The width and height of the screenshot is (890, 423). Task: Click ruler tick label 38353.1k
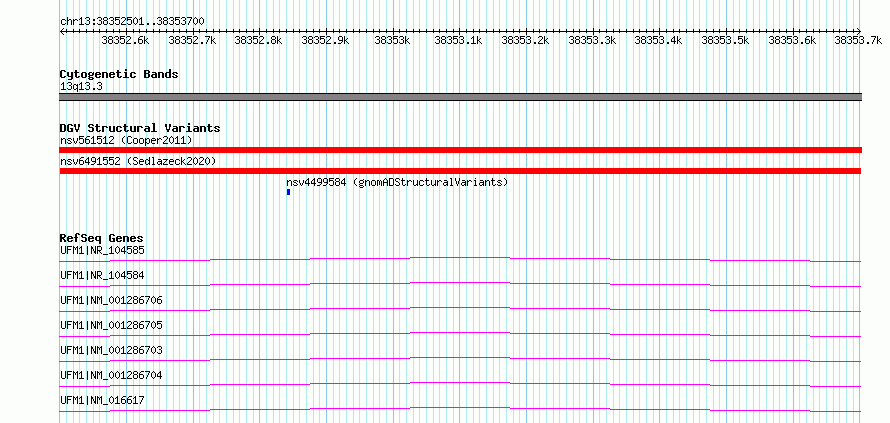(459, 40)
